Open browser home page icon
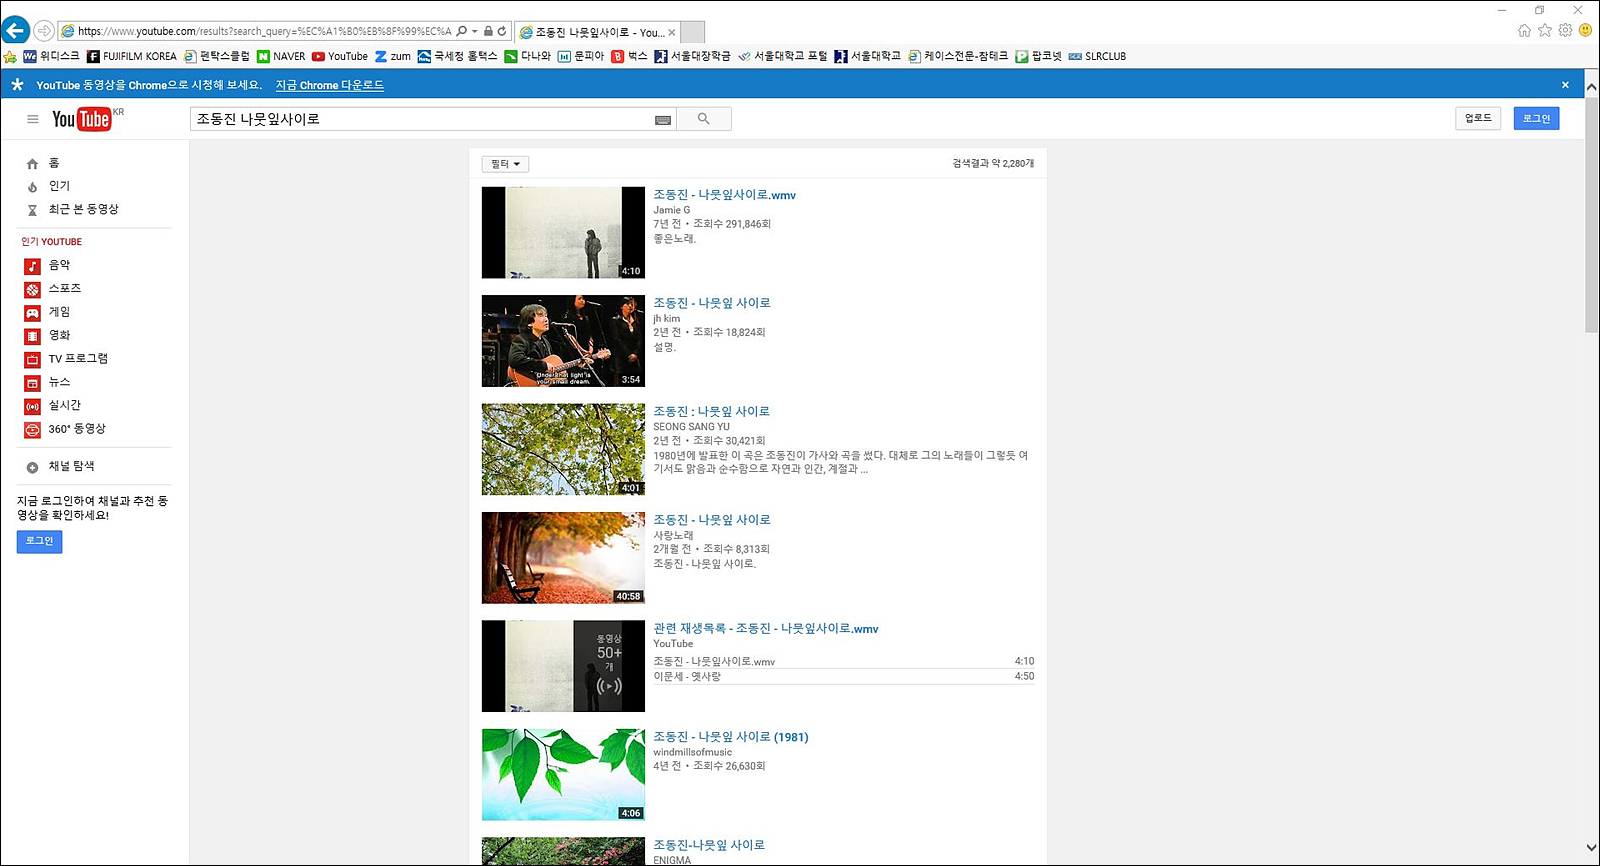The width and height of the screenshot is (1600, 866). click(1524, 30)
